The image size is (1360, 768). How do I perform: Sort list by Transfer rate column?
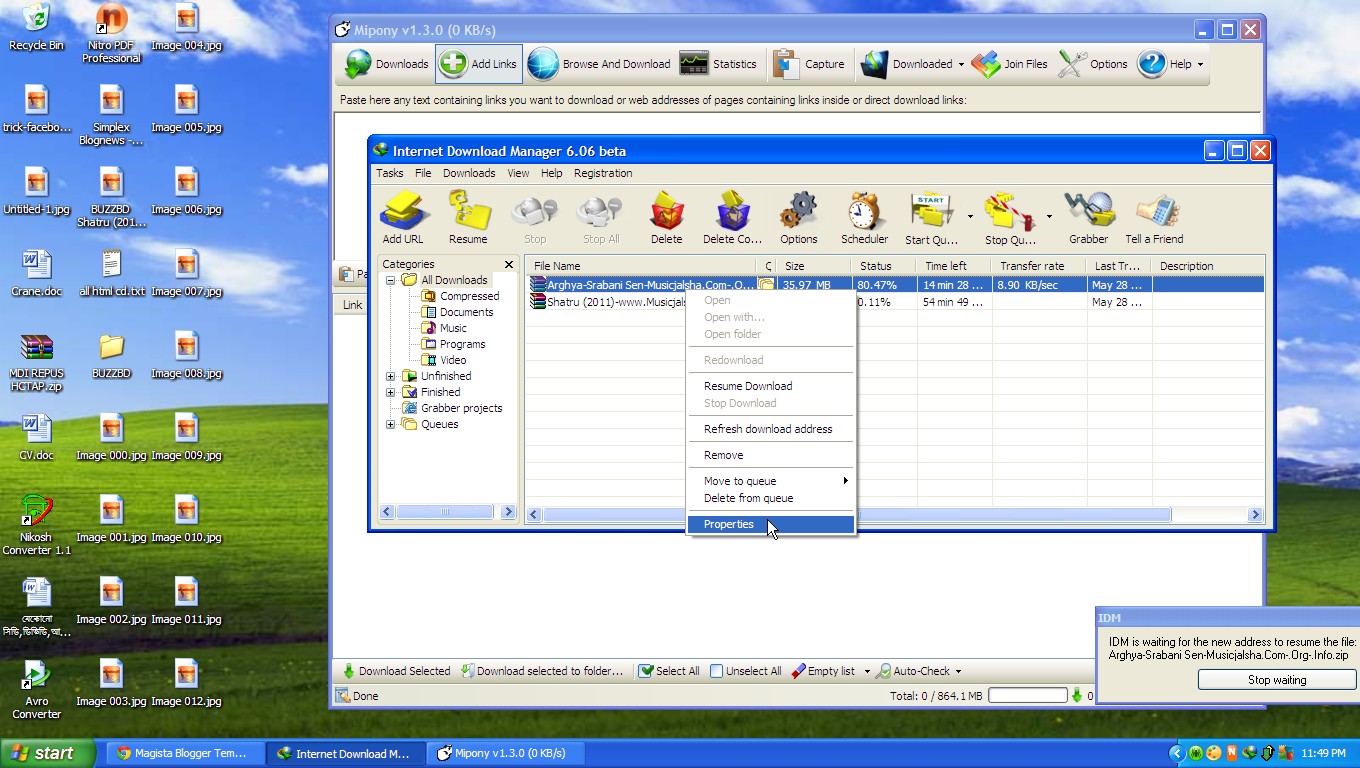[x=1040, y=266]
